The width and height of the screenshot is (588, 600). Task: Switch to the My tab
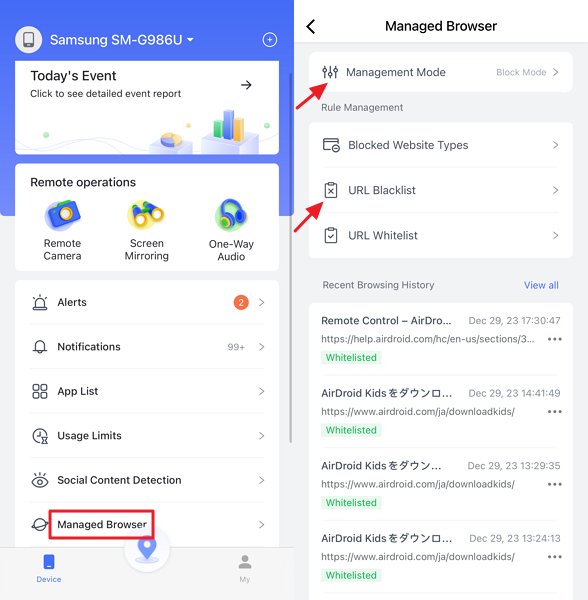(244, 569)
